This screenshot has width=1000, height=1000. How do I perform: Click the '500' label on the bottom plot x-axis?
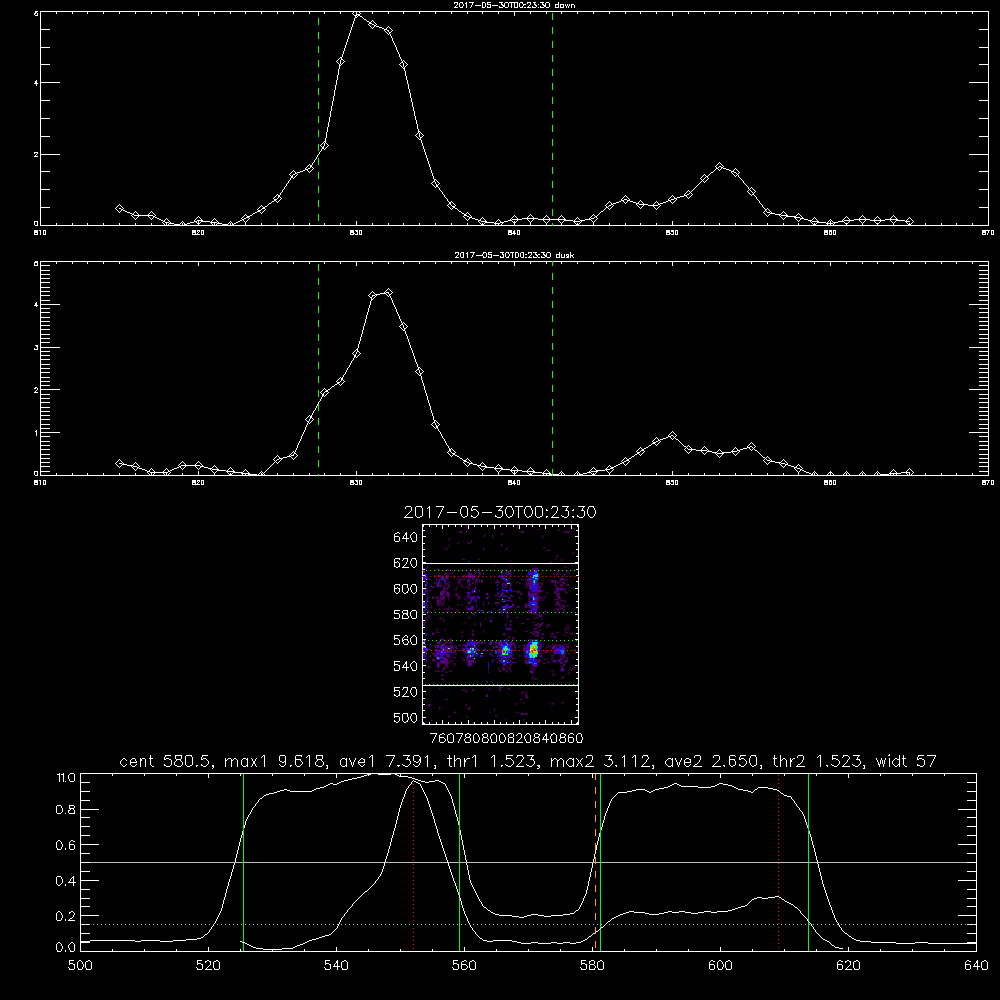(x=80, y=966)
